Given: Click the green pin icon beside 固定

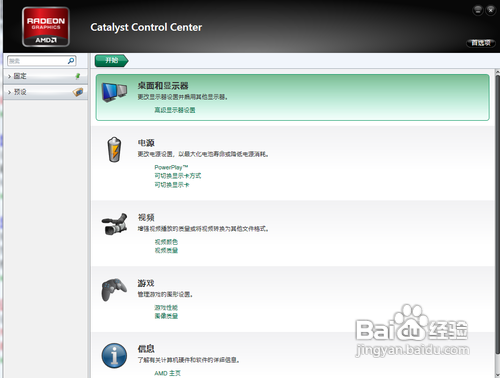Looking at the screenshot, I should pos(78,76).
